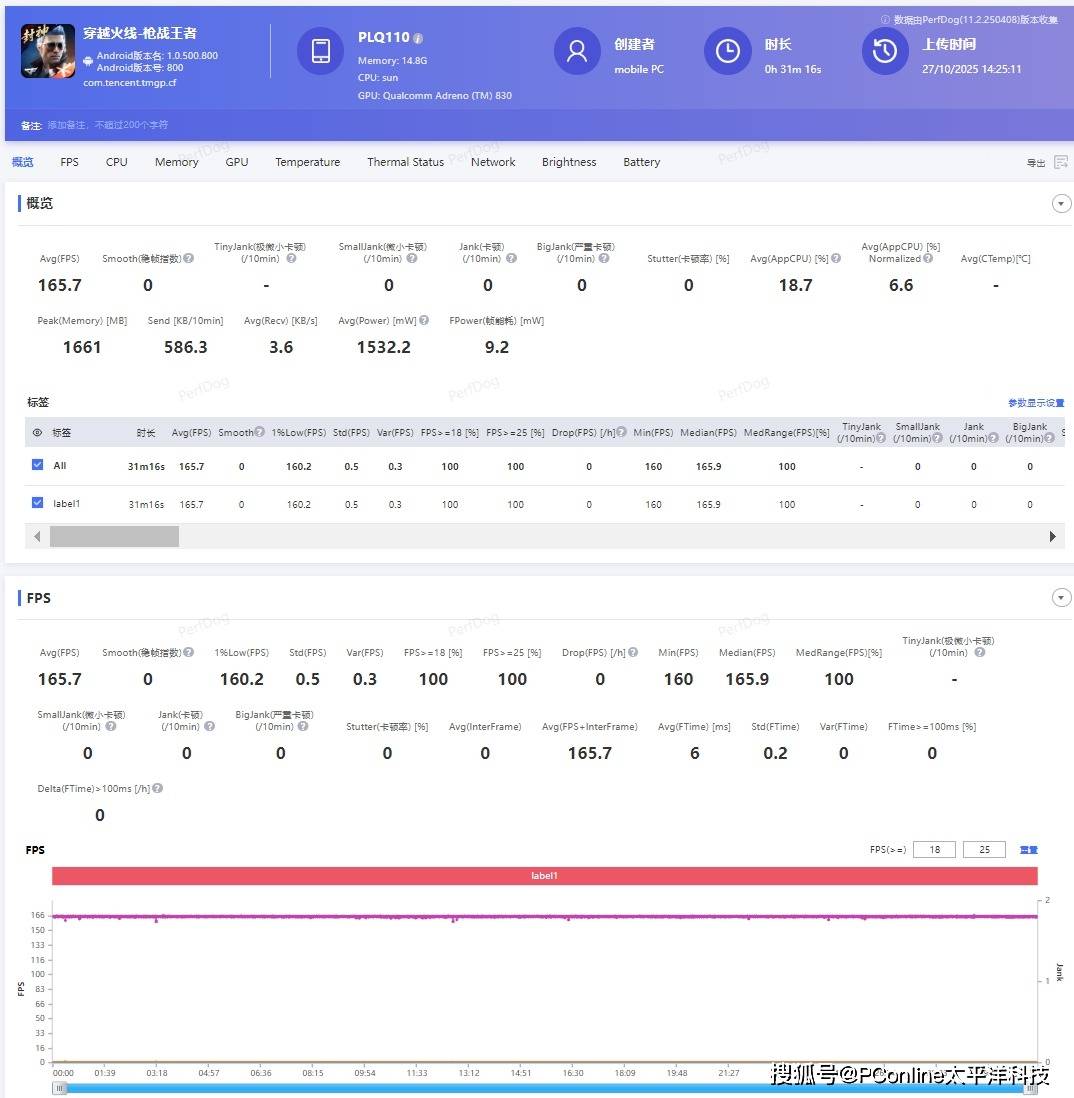
Task: Click the export (导出) icon
Action: pos(1060,162)
